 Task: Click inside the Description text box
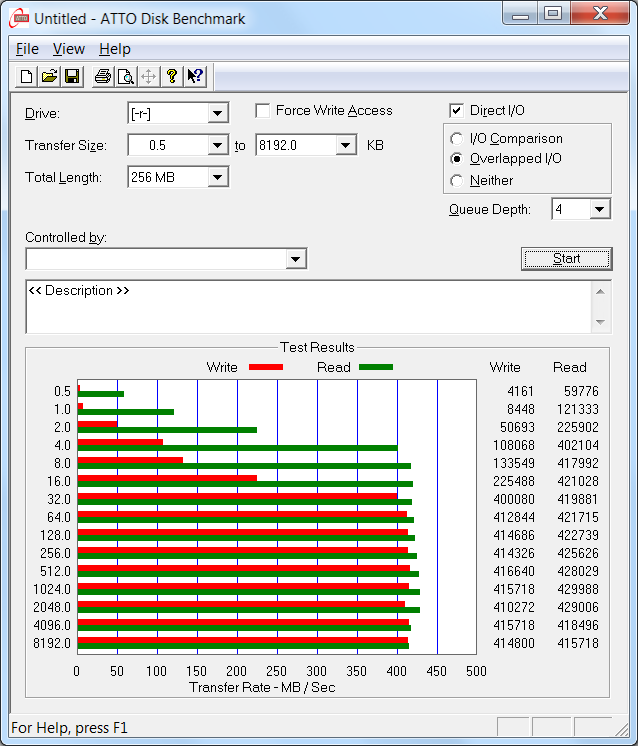[308, 307]
